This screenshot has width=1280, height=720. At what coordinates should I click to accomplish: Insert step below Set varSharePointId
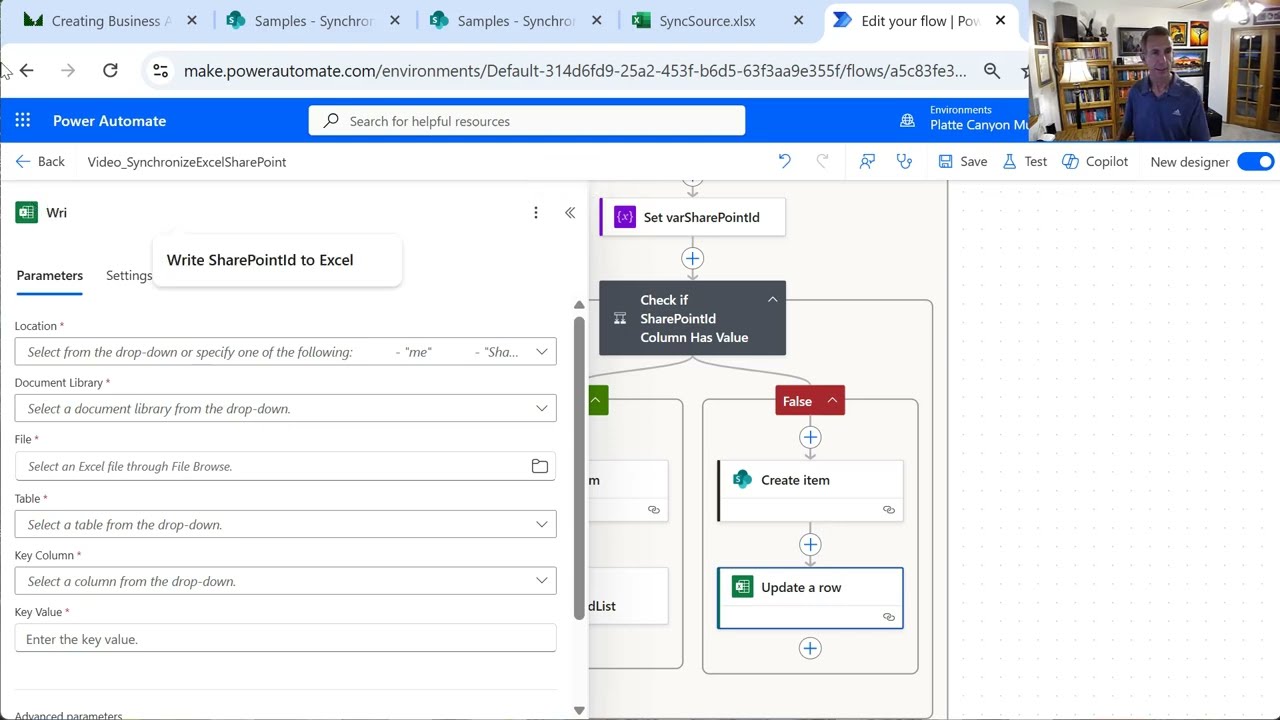coord(692,258)
